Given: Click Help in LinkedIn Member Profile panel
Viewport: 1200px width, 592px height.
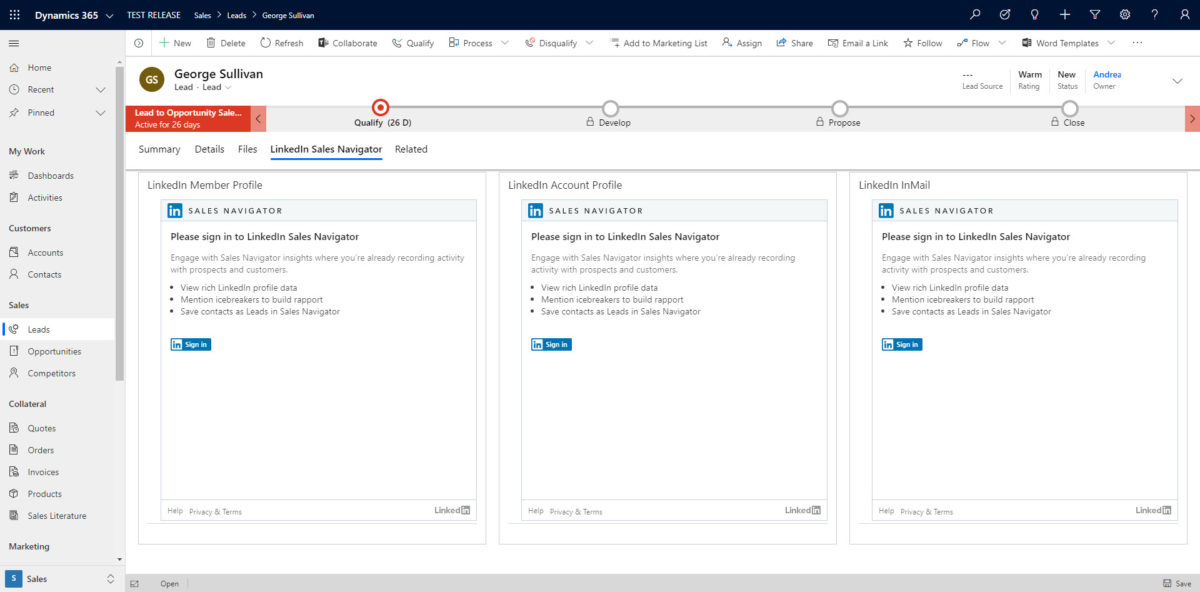Looking at the screenshot, I should click(x=175, y=511).
